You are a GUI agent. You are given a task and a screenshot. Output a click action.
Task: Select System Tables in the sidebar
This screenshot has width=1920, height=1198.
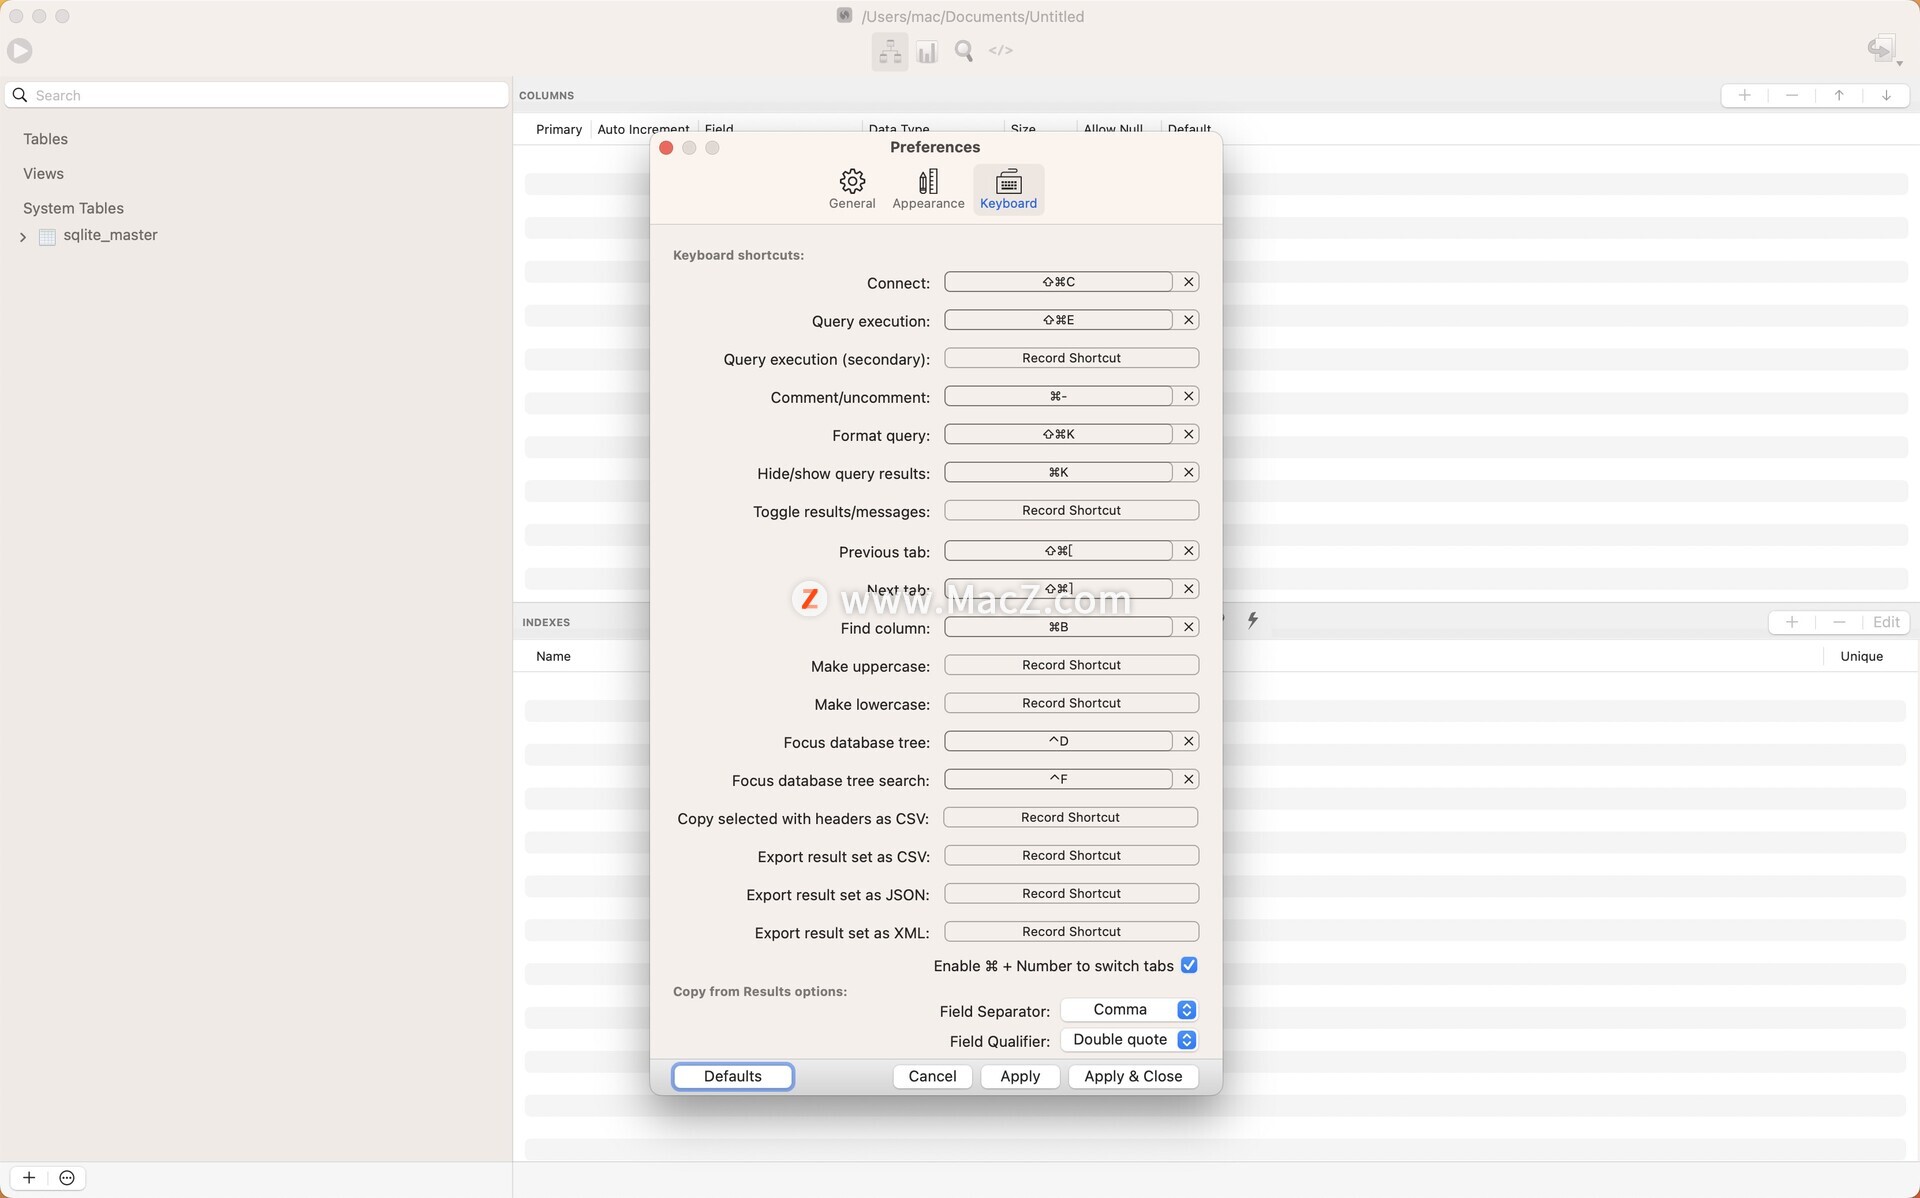(73, 208)
